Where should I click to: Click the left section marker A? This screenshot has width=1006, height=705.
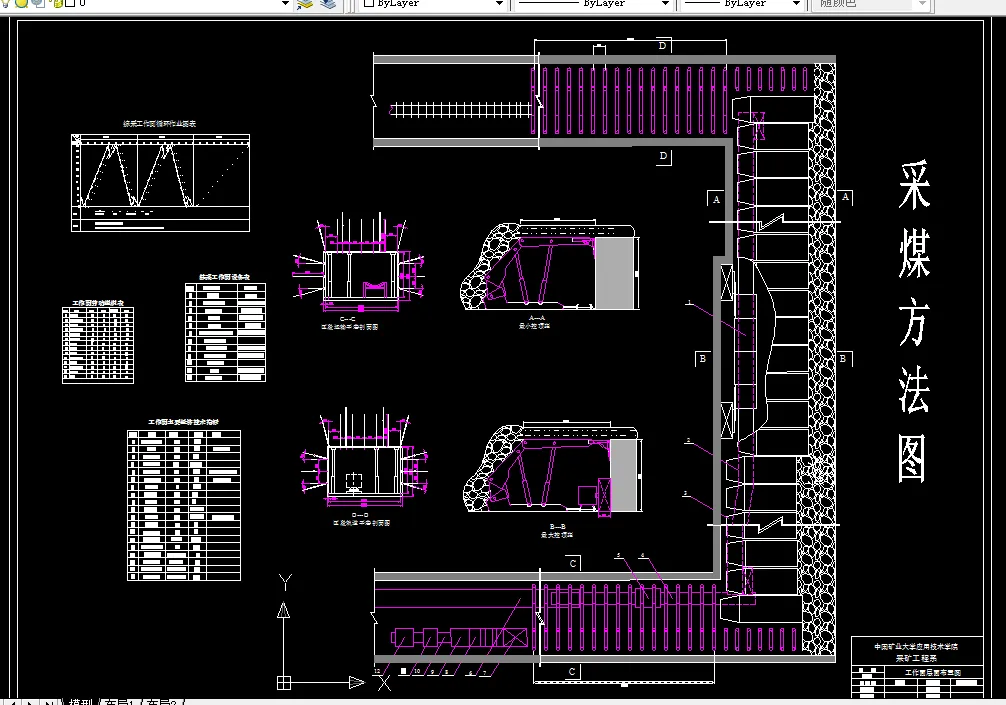point(716,199)
